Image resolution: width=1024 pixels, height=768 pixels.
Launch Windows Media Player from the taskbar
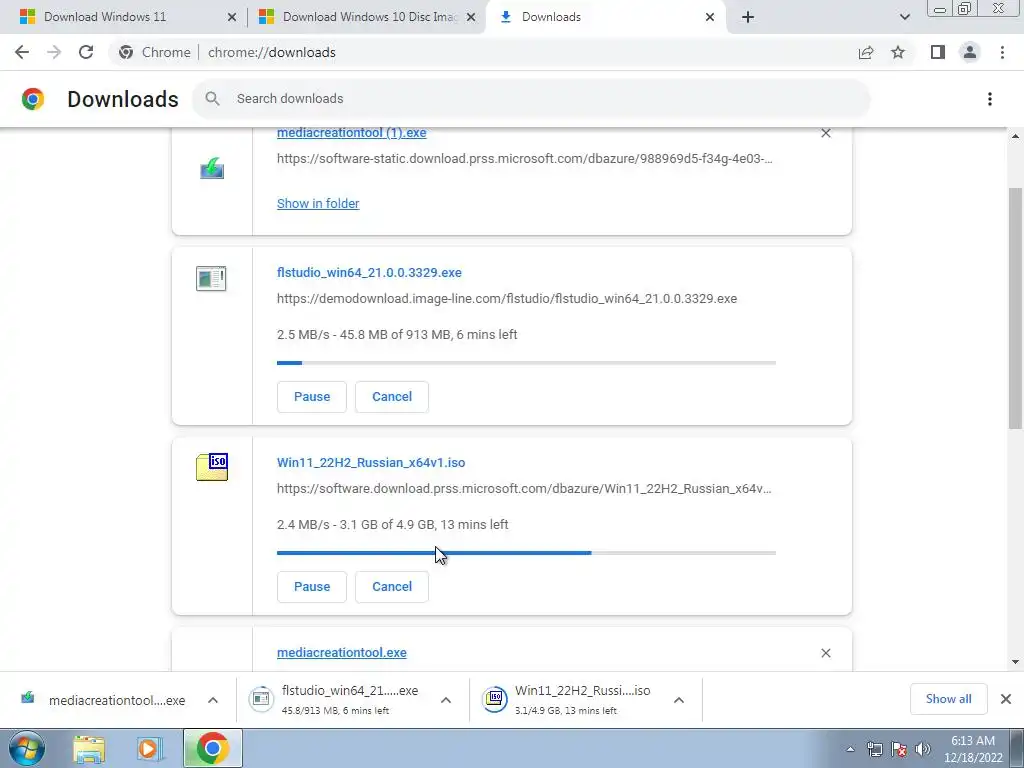[149, 748]
